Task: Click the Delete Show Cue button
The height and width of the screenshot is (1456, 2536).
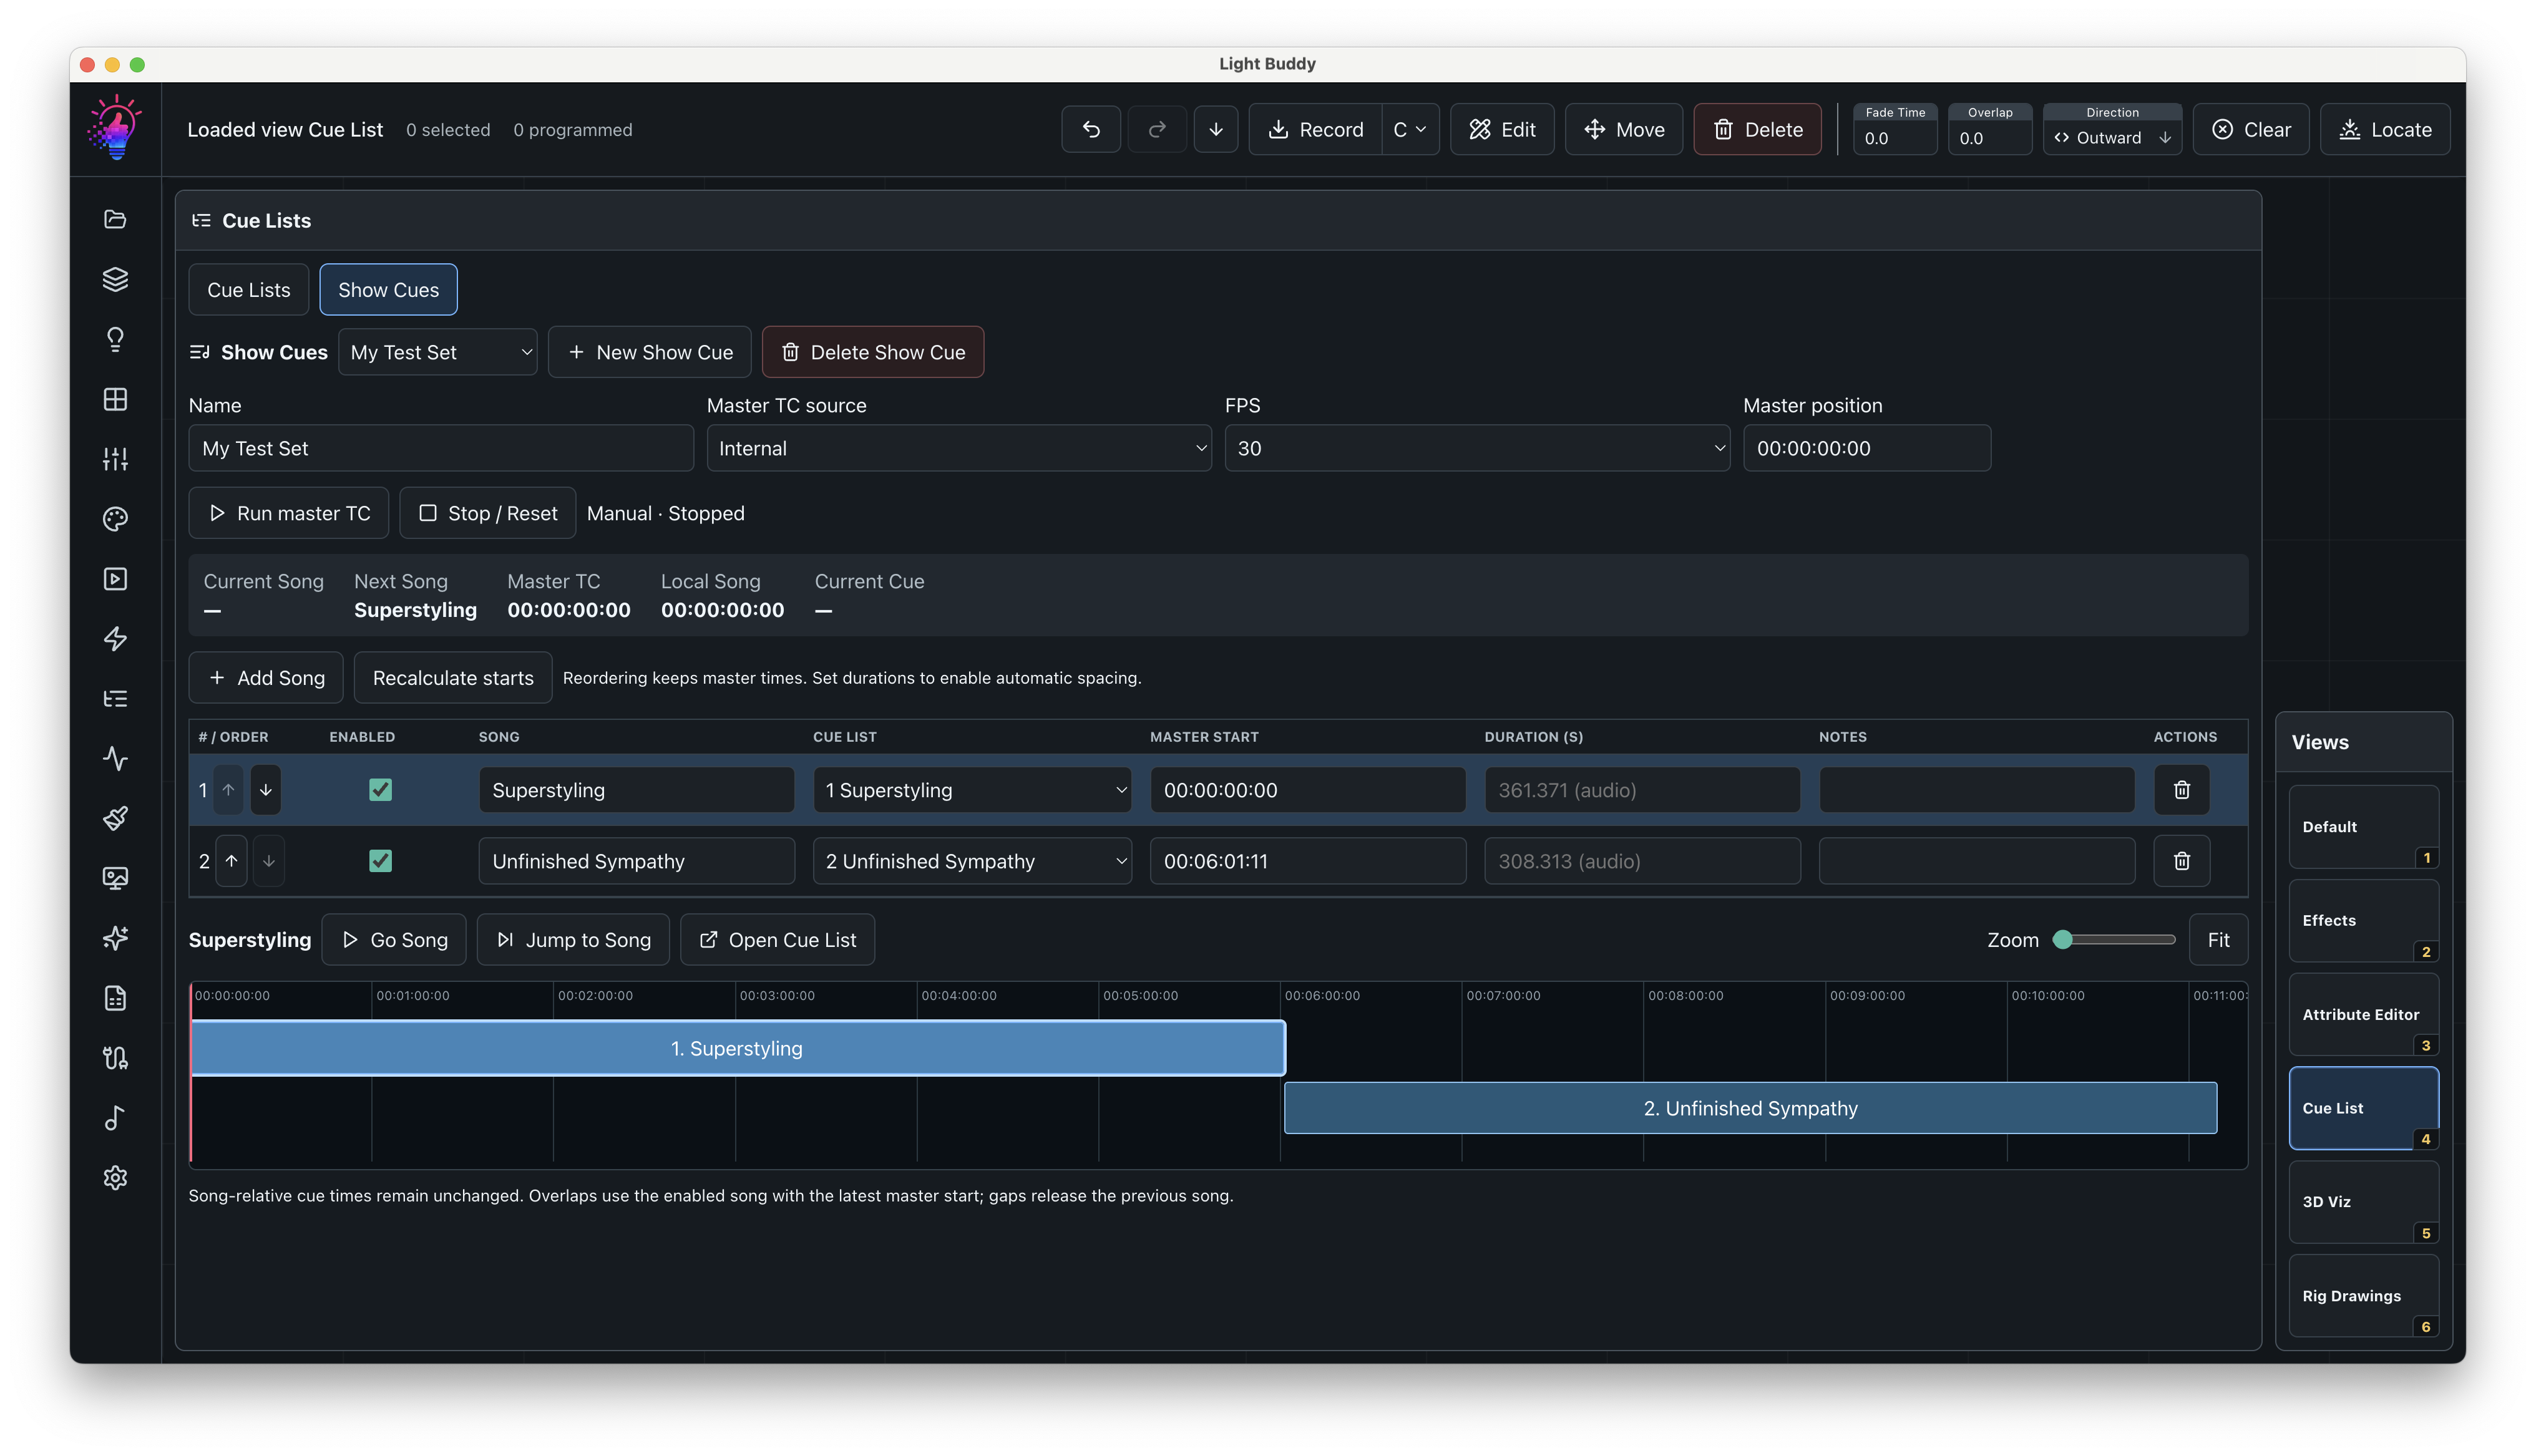Action: coord(873,352)
